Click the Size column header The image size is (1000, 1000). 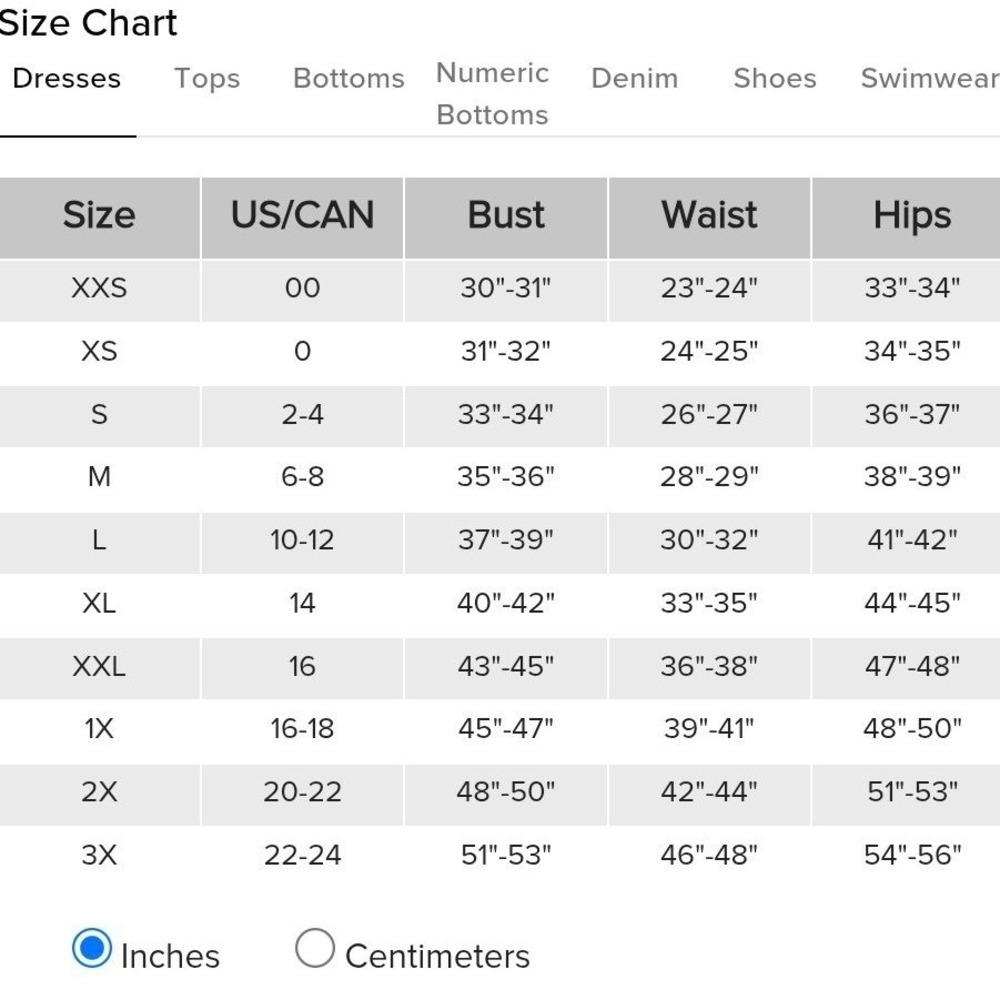pos(99,215)
